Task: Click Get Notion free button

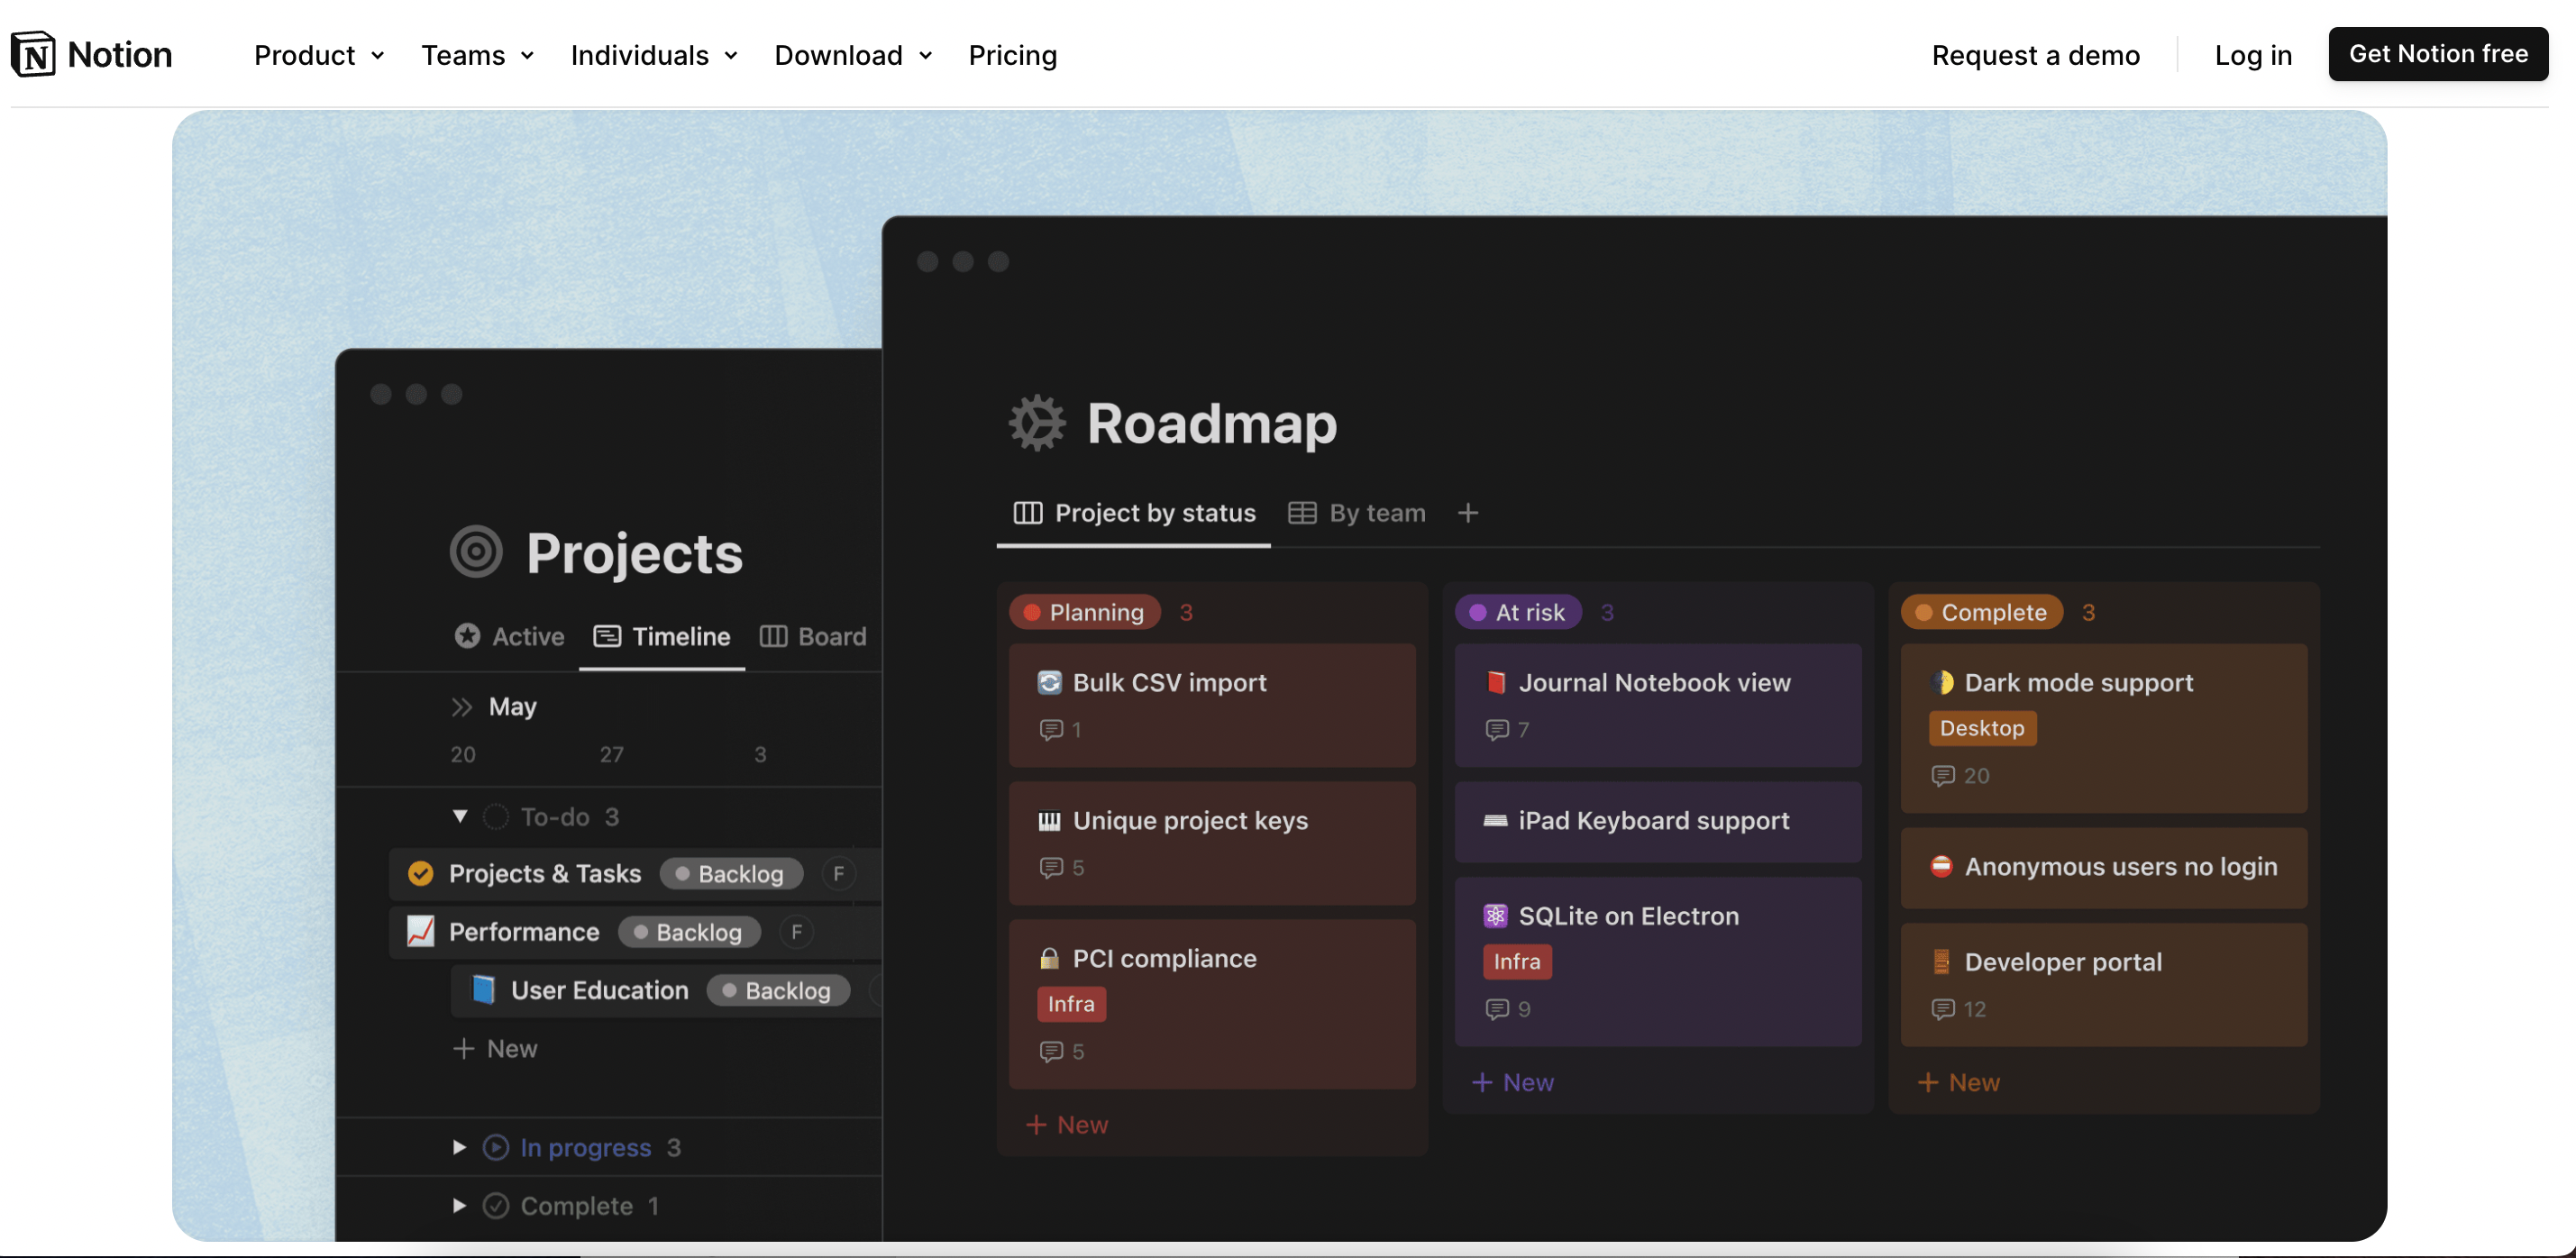Action: tap(2438, 54)
